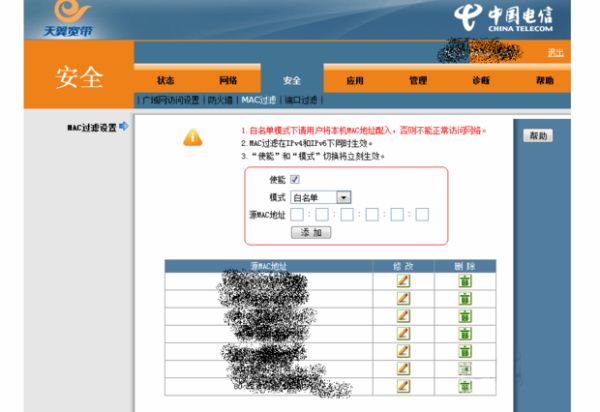
Task: Toggle the 使能 enable checkbox
Action: [295, 180]
